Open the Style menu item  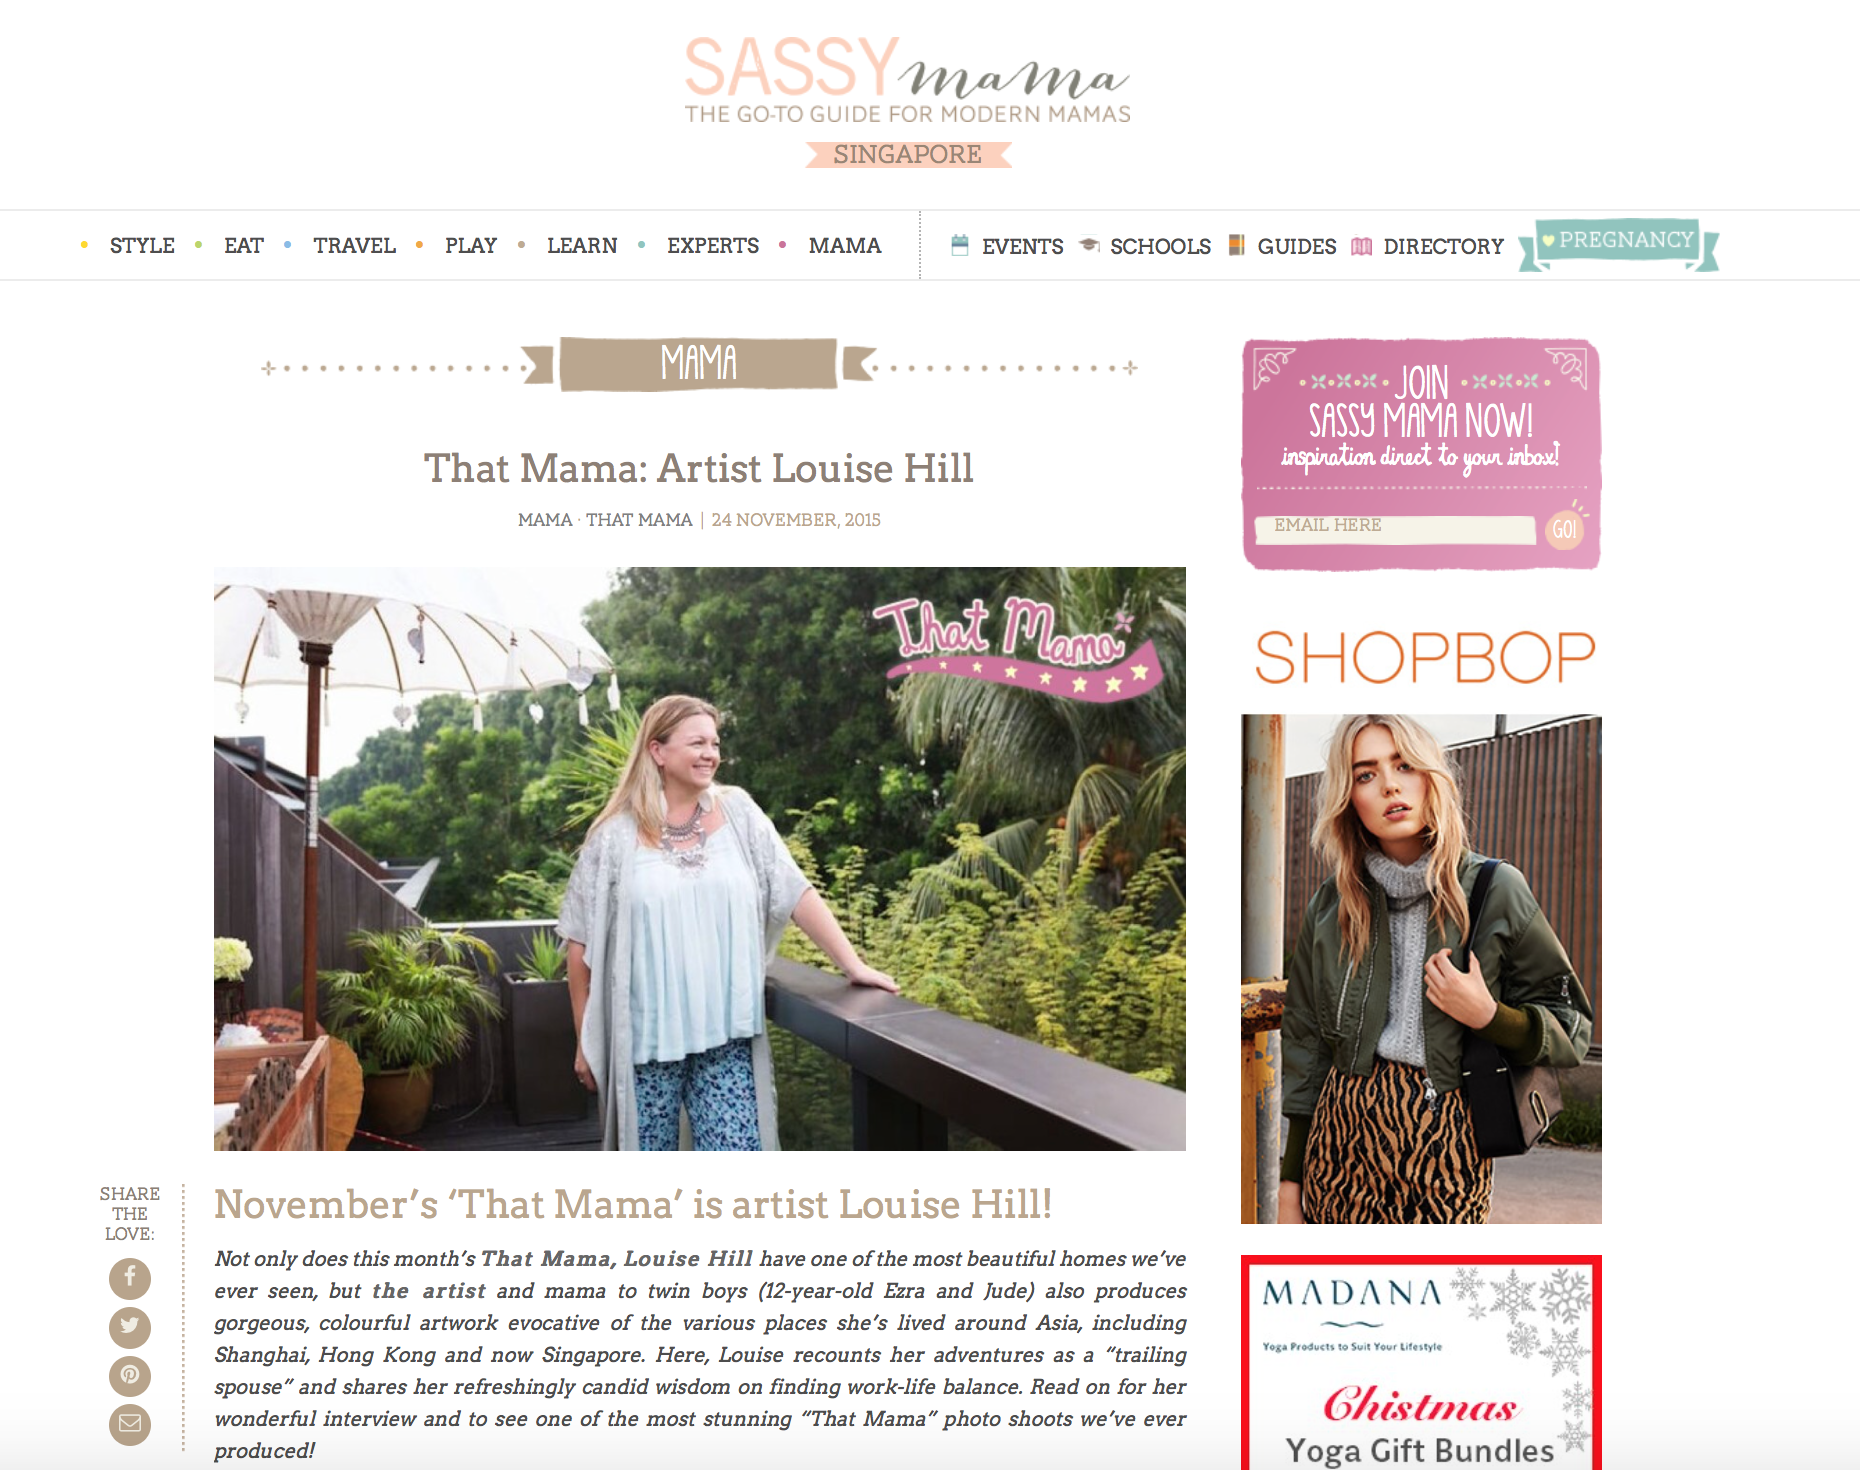click(142, 246)
